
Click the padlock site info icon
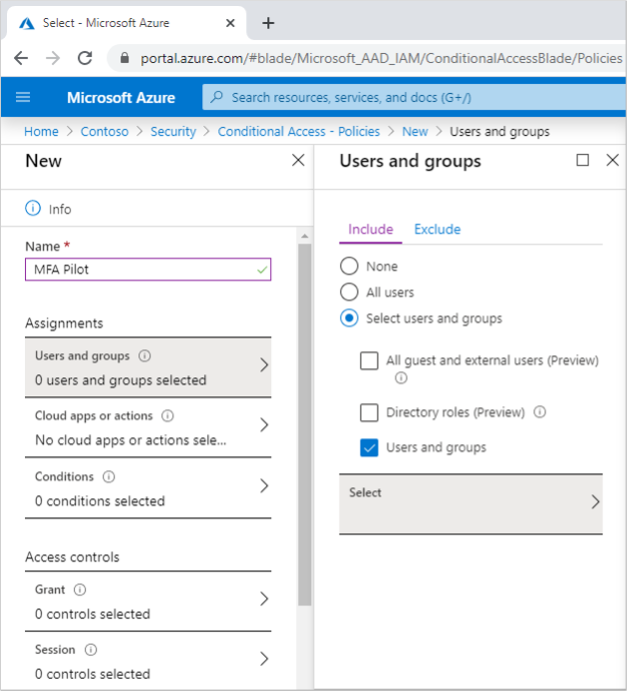[x=125, y=58]
